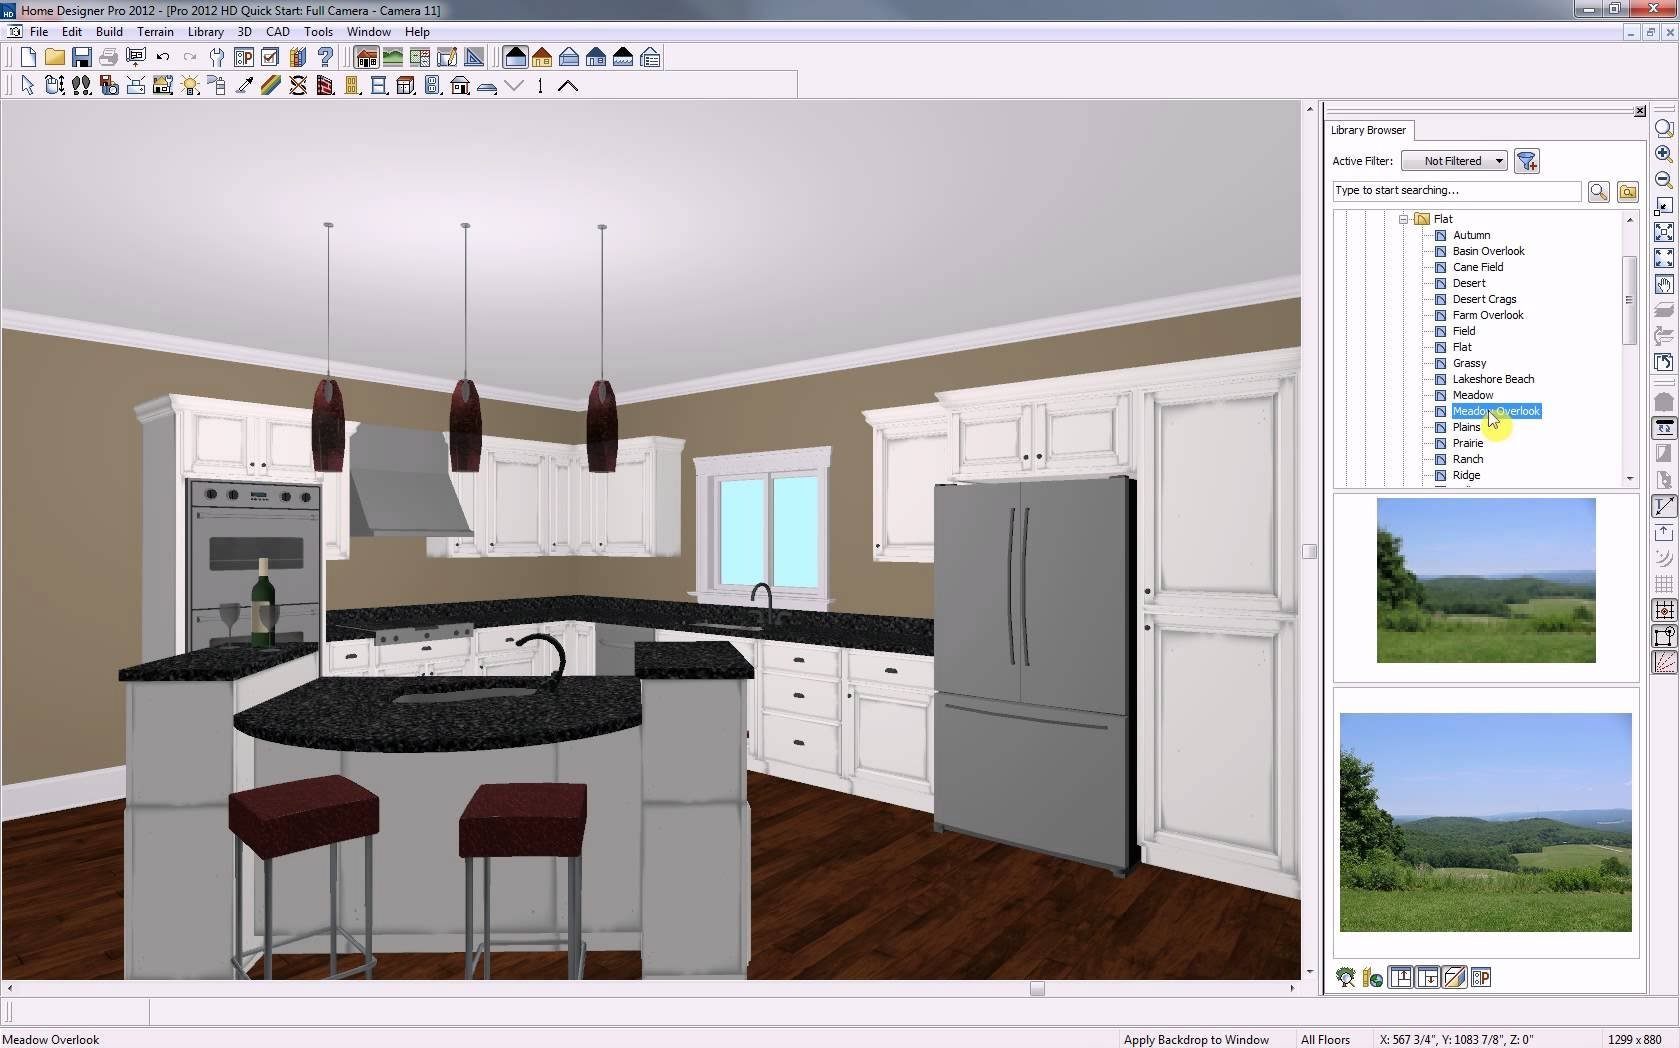This screenshot has width=1680, height=1048.
Task: Select the eyedropper tool in toolbar
Action: [x=244, y=86]
